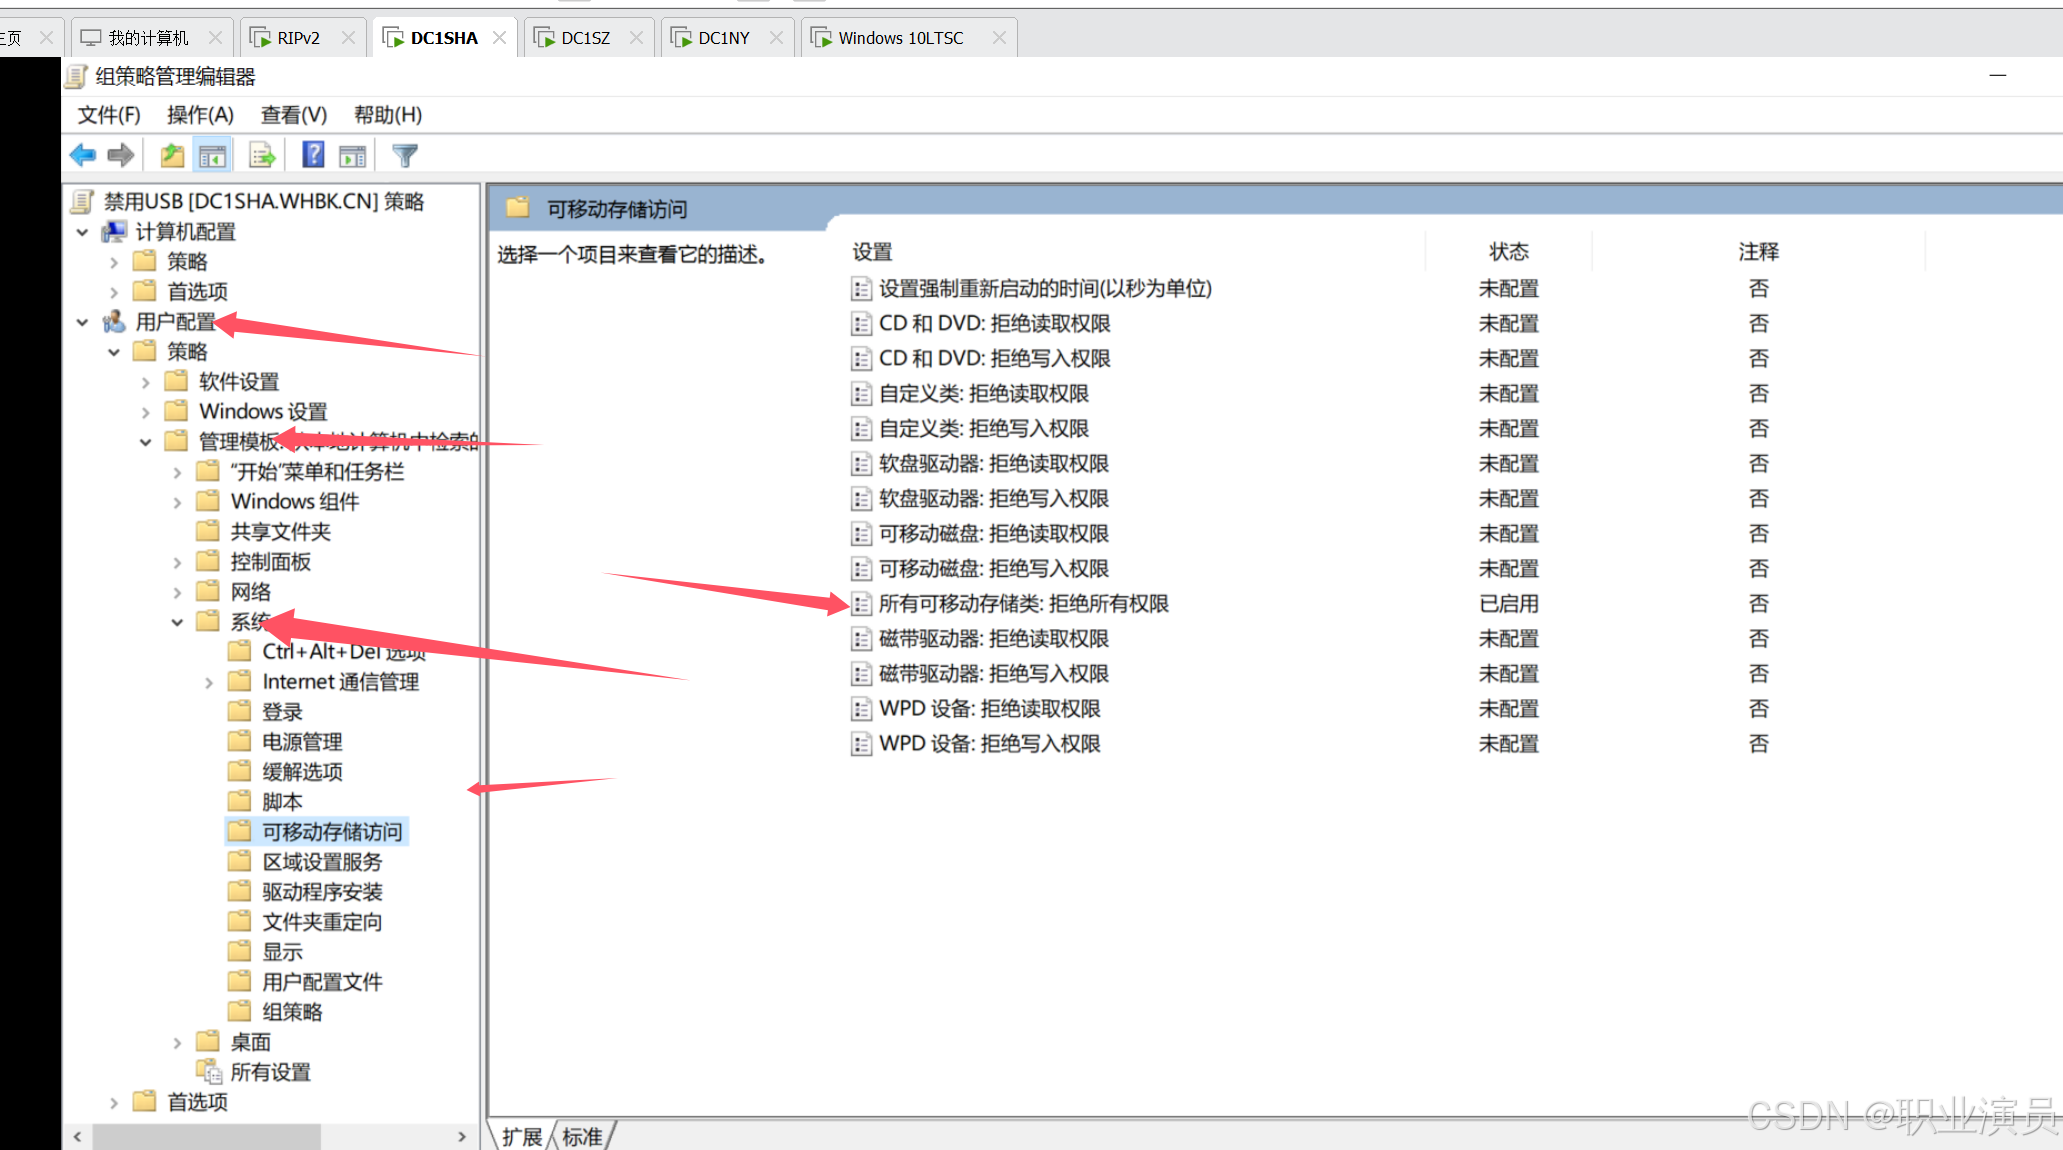
Task: Open the 查看(V) menu
Action: [293, 115]
